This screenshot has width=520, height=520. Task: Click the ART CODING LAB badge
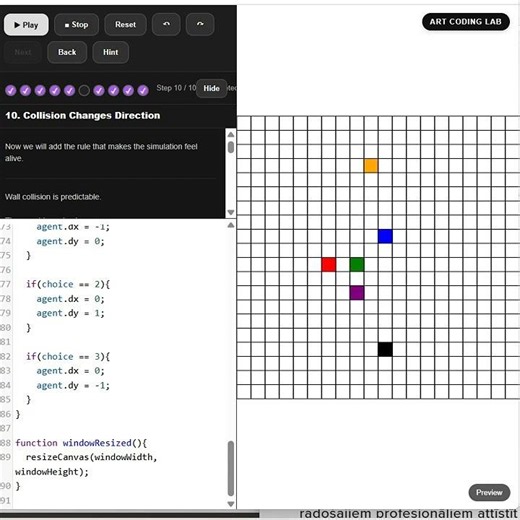pos(466,22)
